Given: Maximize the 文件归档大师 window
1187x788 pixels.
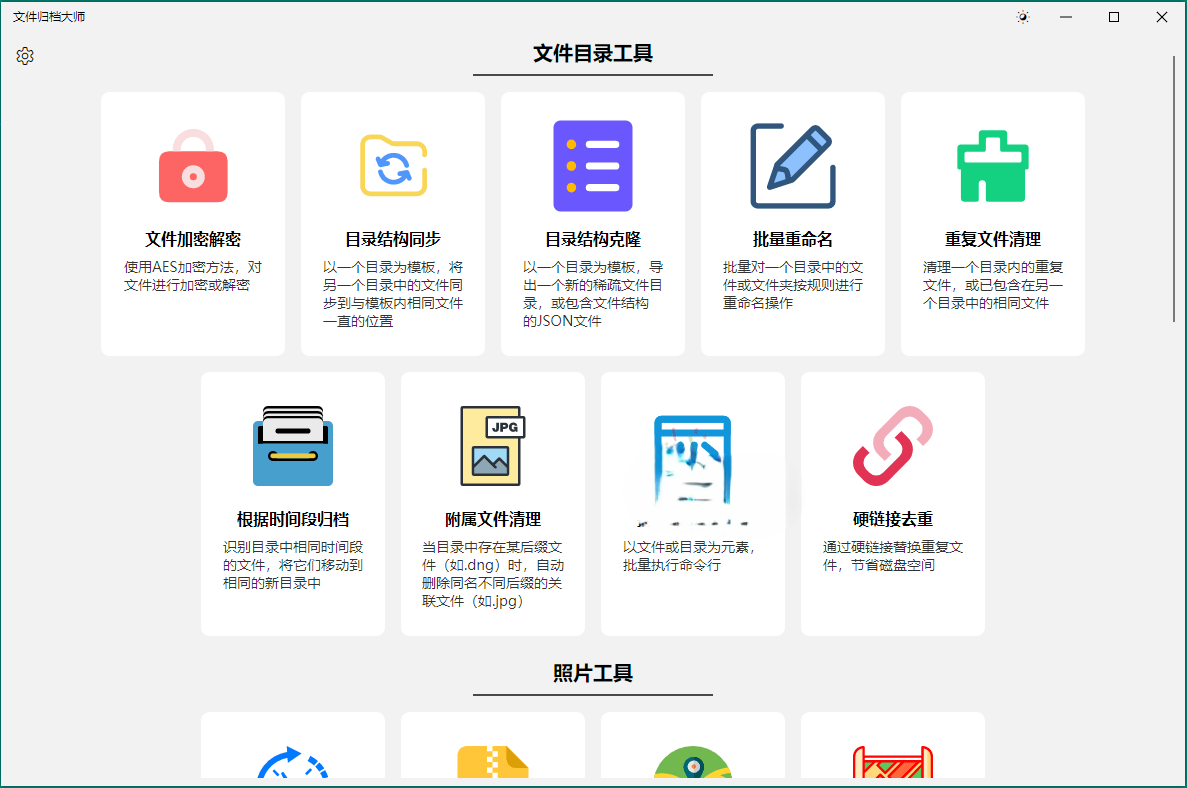Looking at the screenshot, I should (x=1114, y=17).
